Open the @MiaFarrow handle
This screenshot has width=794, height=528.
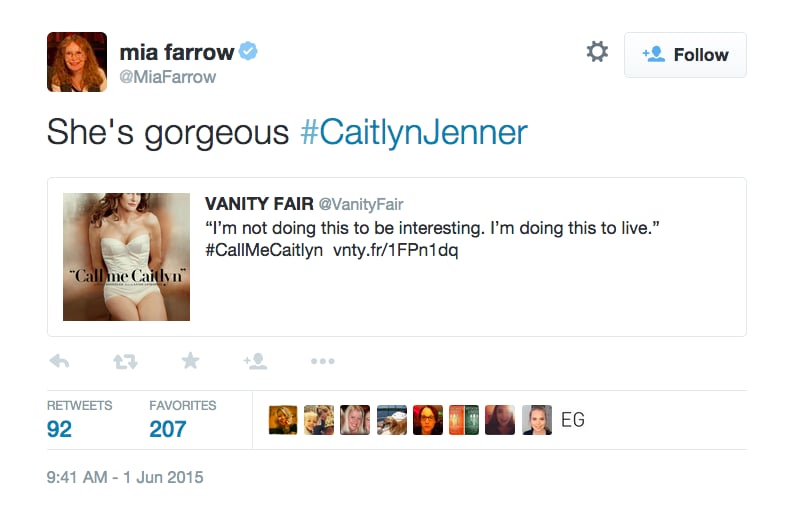pyautogui.click(x=168, y=77)
